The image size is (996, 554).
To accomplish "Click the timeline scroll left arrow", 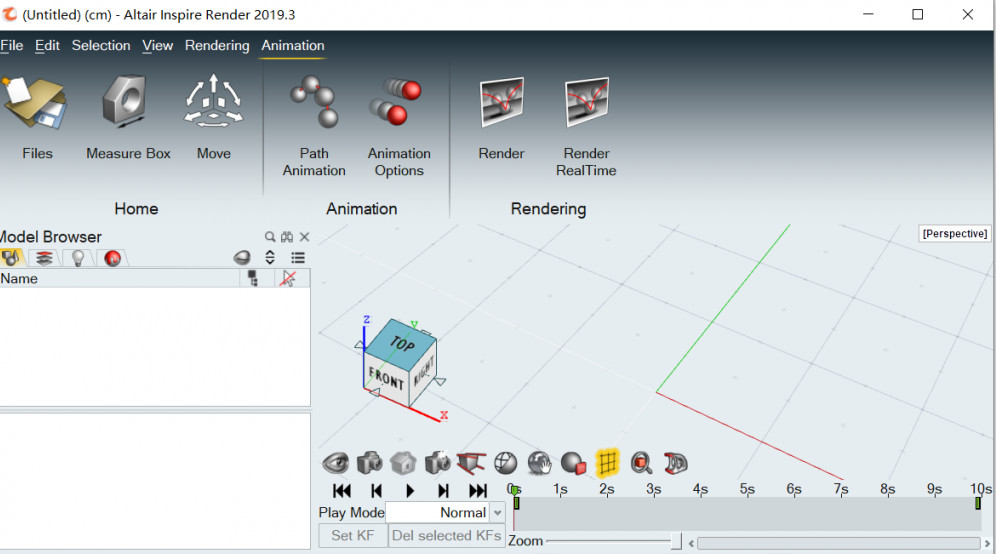I will [x=691, y=543].
